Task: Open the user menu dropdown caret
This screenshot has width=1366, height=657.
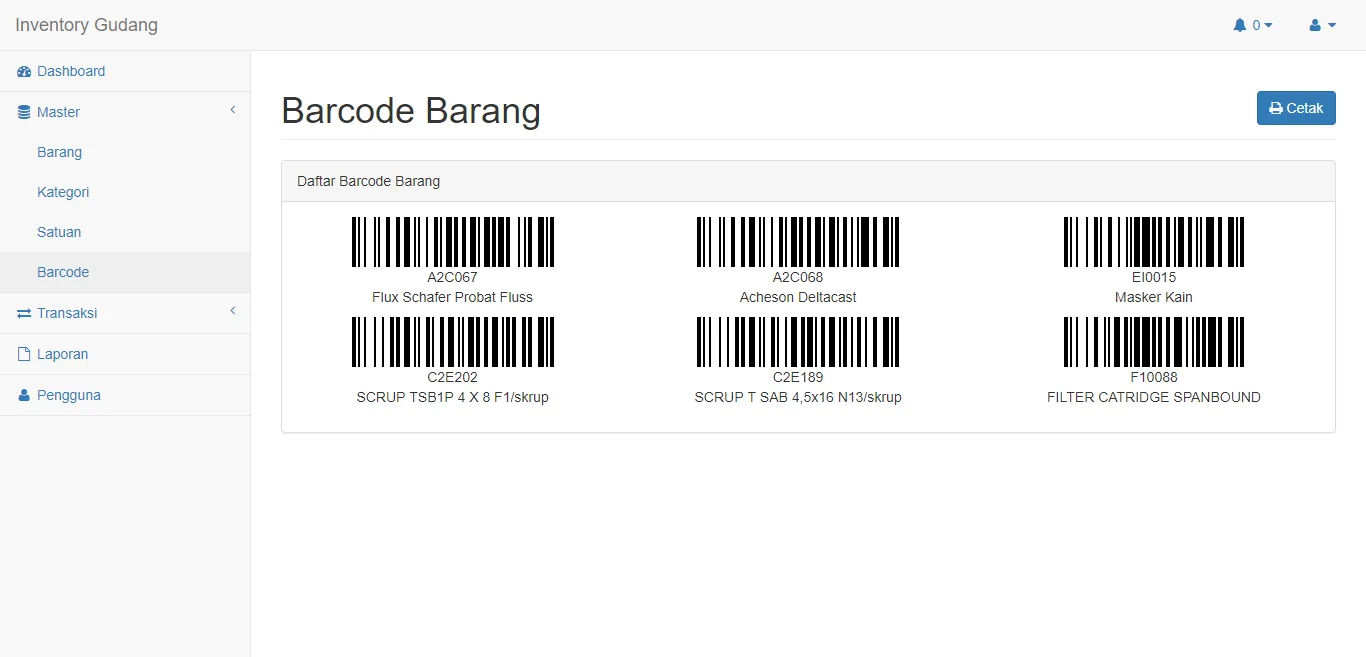Action: [1331, 26]
